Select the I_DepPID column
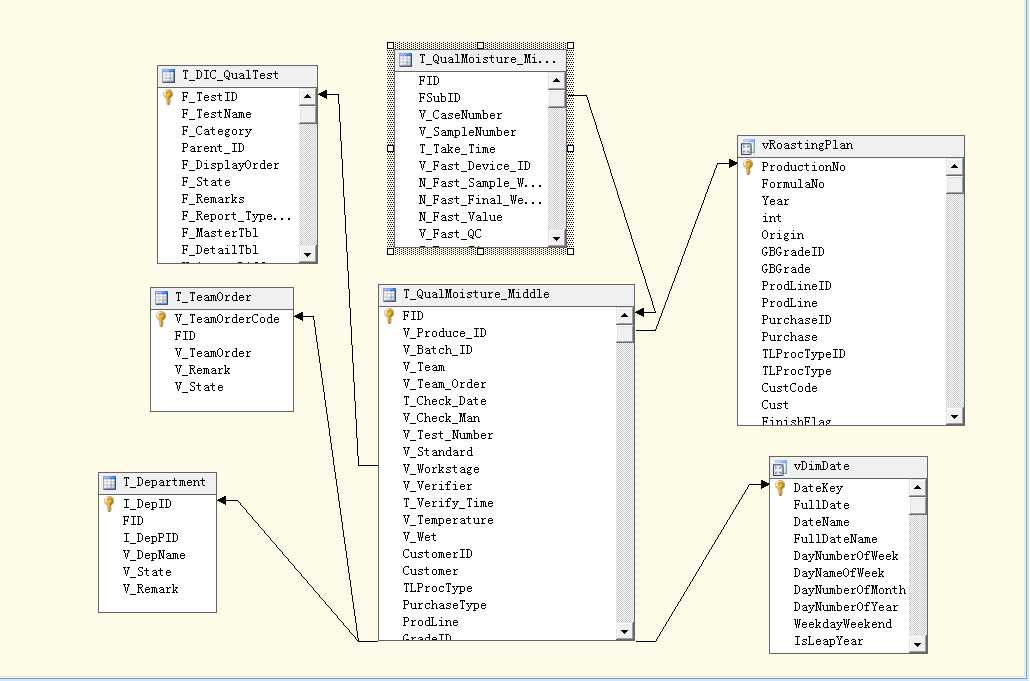 point(150,538)
